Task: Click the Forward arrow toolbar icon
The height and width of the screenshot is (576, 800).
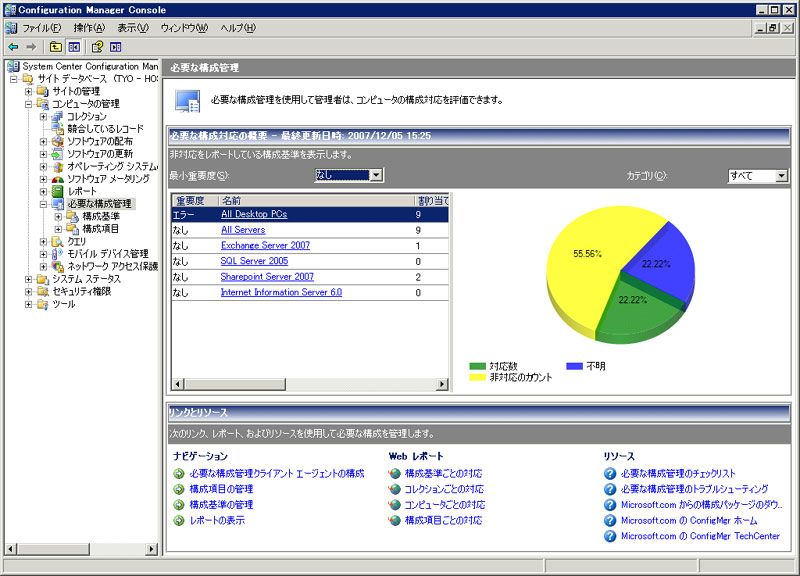Action: click(x=32, y=47)
